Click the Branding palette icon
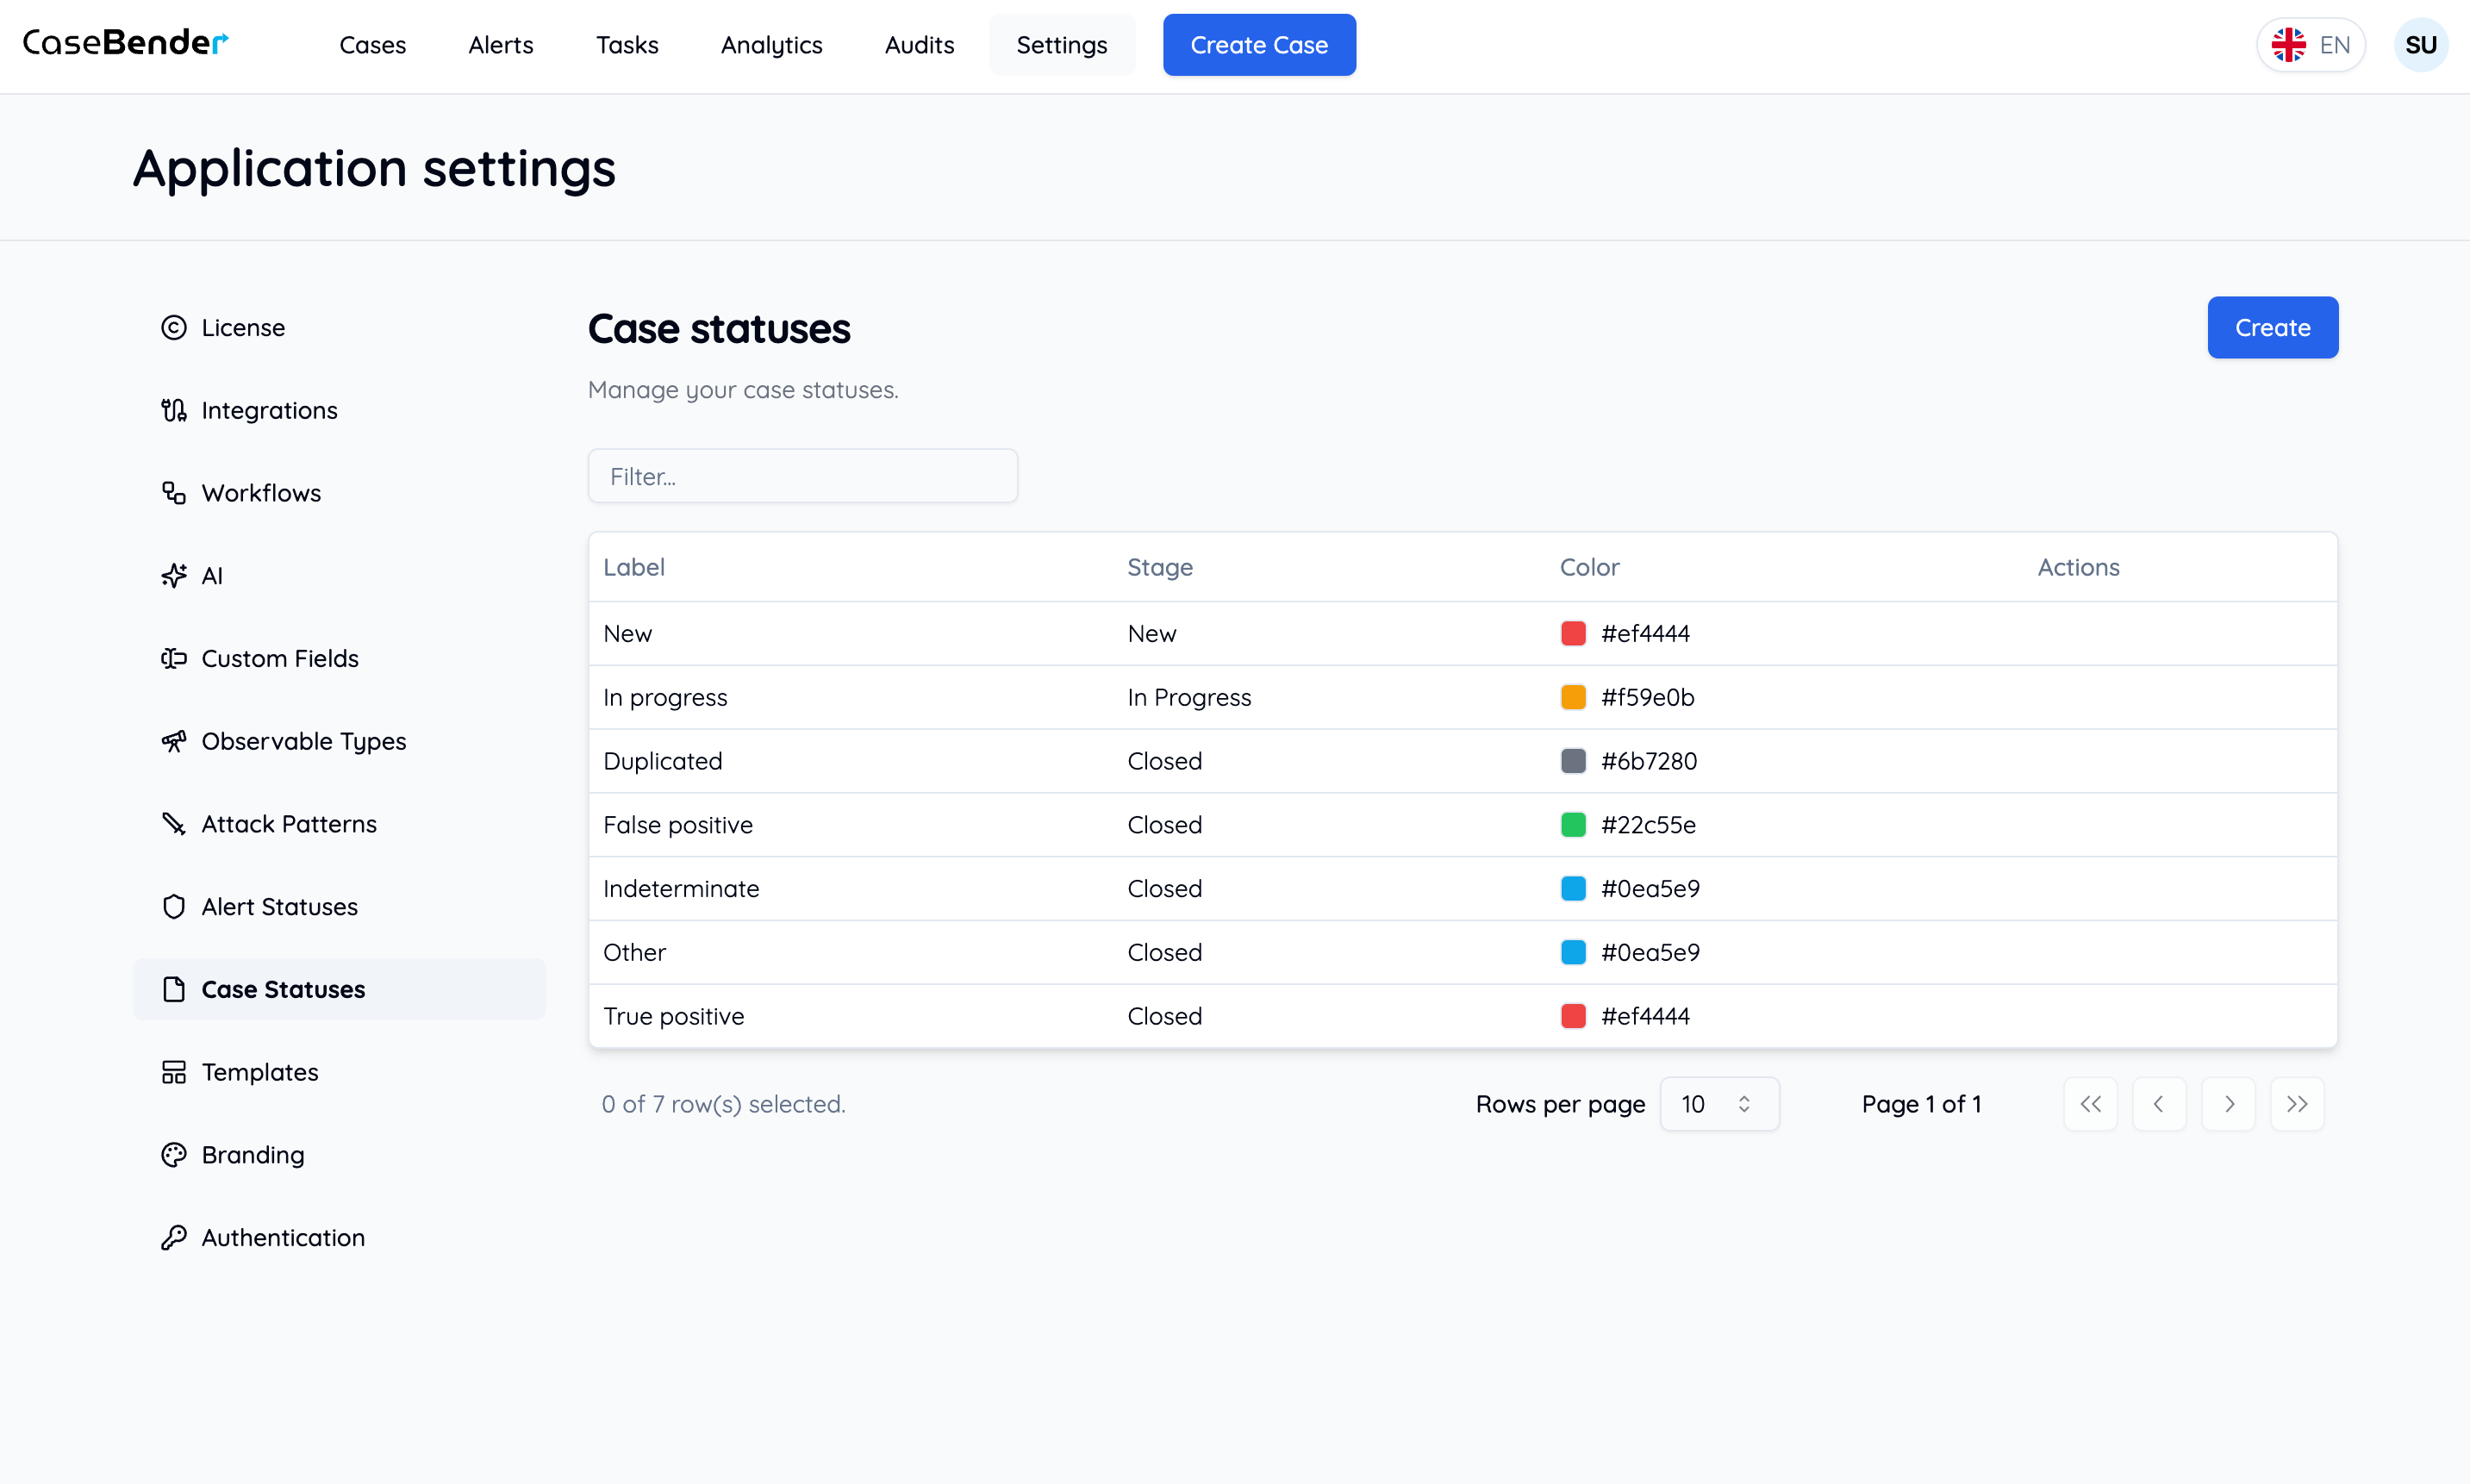The image size is (2470, 1484). tap(174, 1155)
